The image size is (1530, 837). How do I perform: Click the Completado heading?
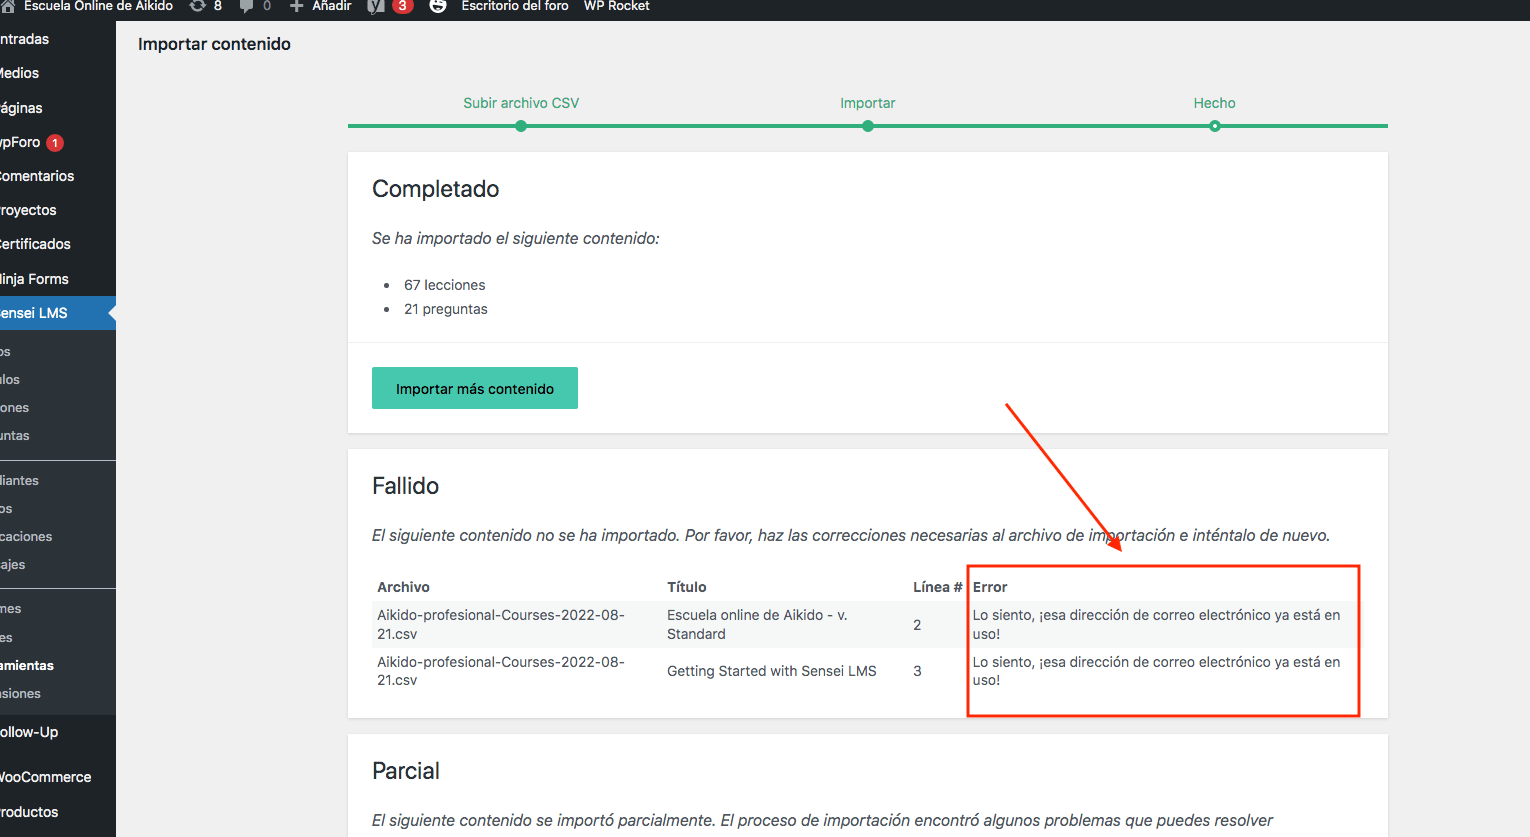coord(435,189)
